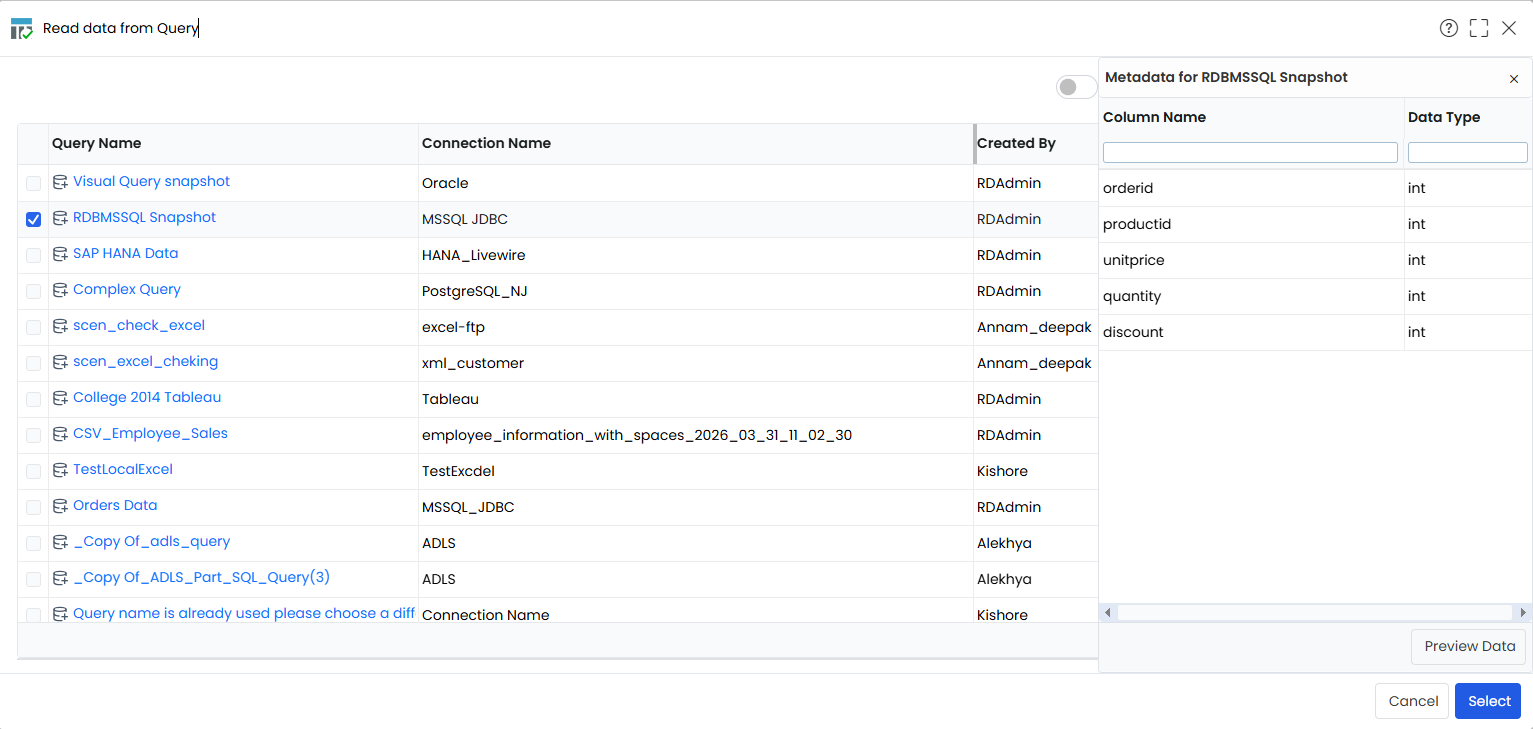
Task: Flip the toggle switch above the query table
Action: 1077,87
